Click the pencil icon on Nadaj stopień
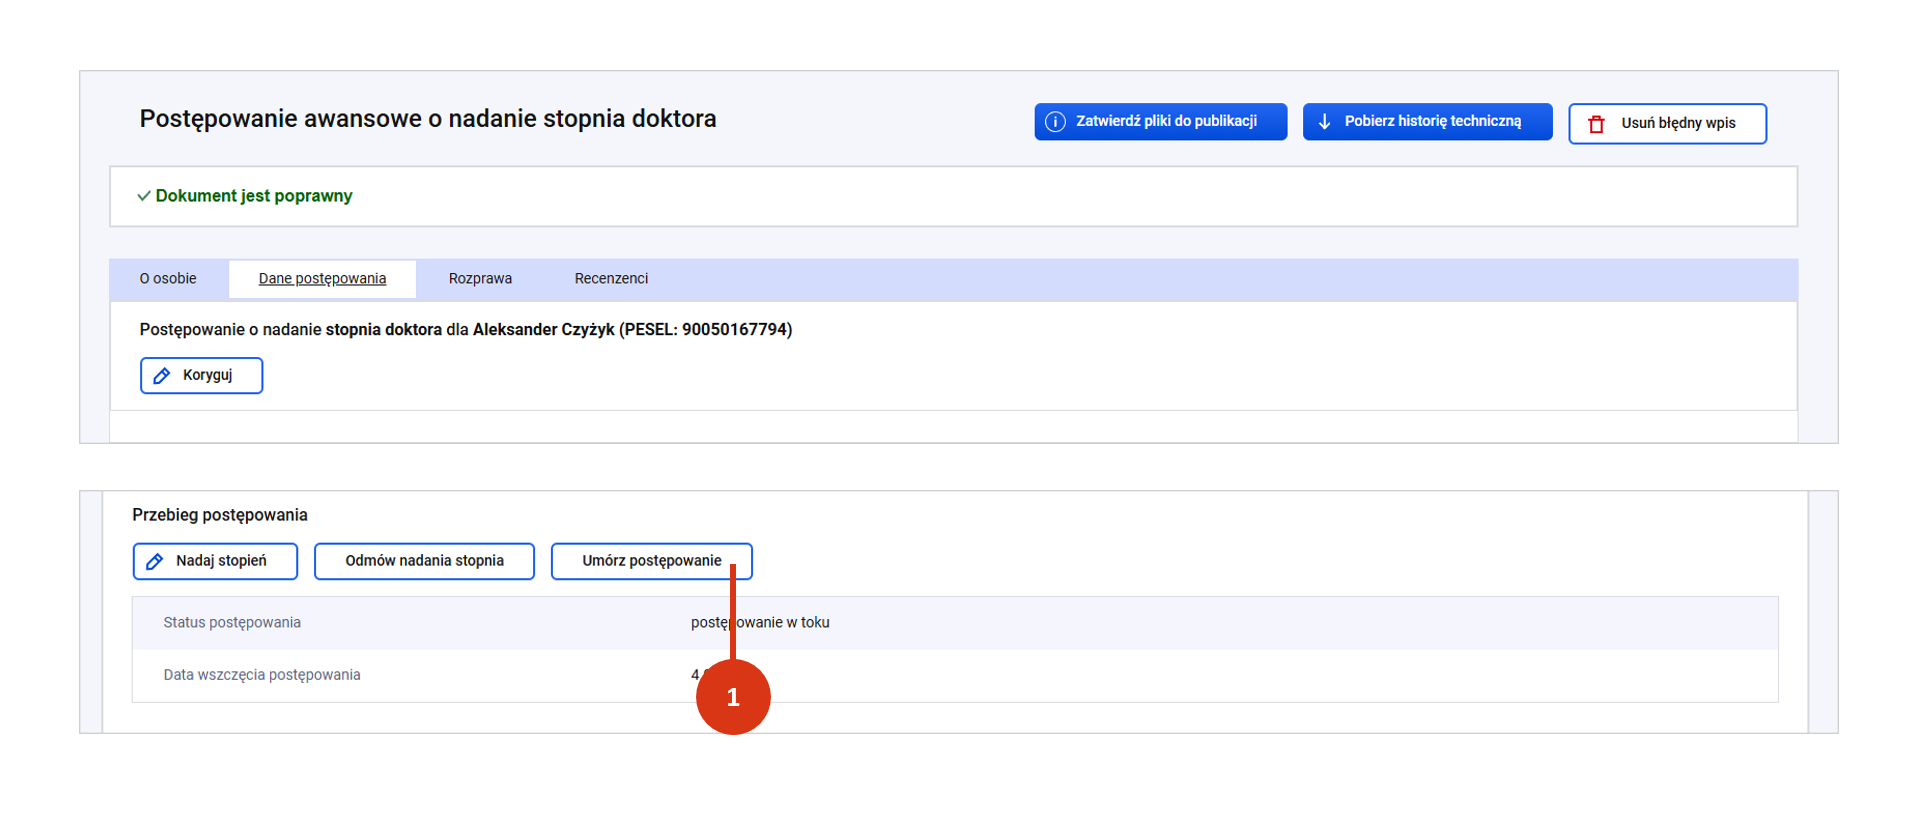Image resolution: width=1918 pixels, height=829 pixels. click(x=155, y=562)
